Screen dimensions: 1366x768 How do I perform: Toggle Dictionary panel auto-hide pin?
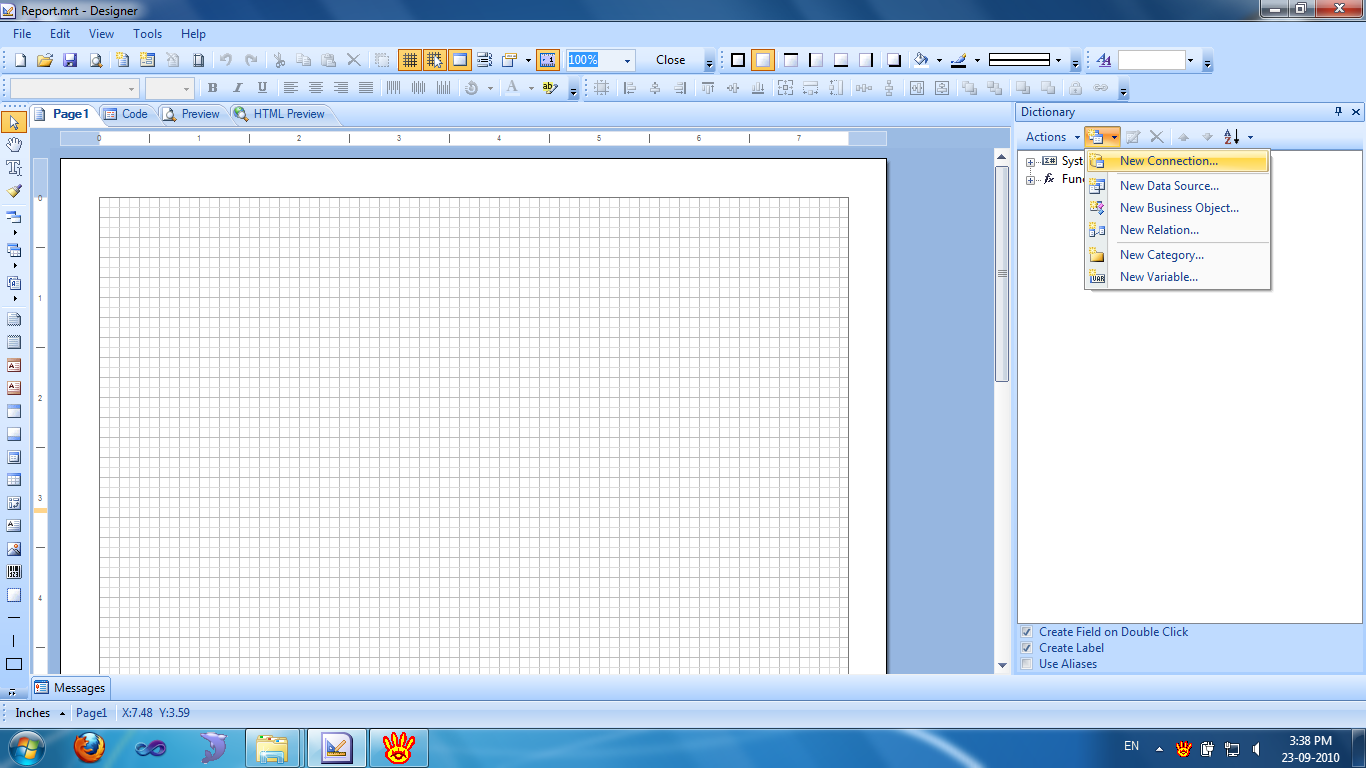pos(1339,112)
